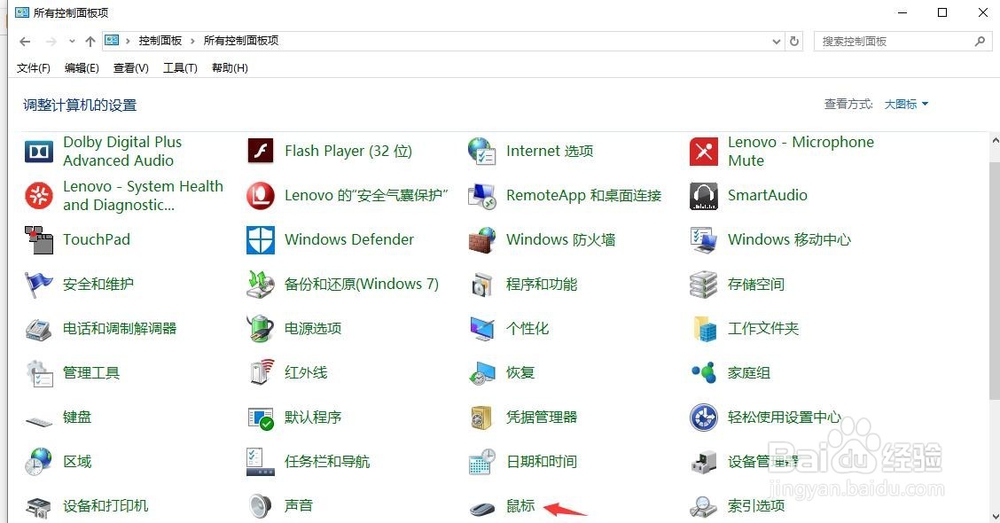Open the 电话和调制解调器 icon
The width and height of the screenshot is (1000, 523).
coord(39,328)
